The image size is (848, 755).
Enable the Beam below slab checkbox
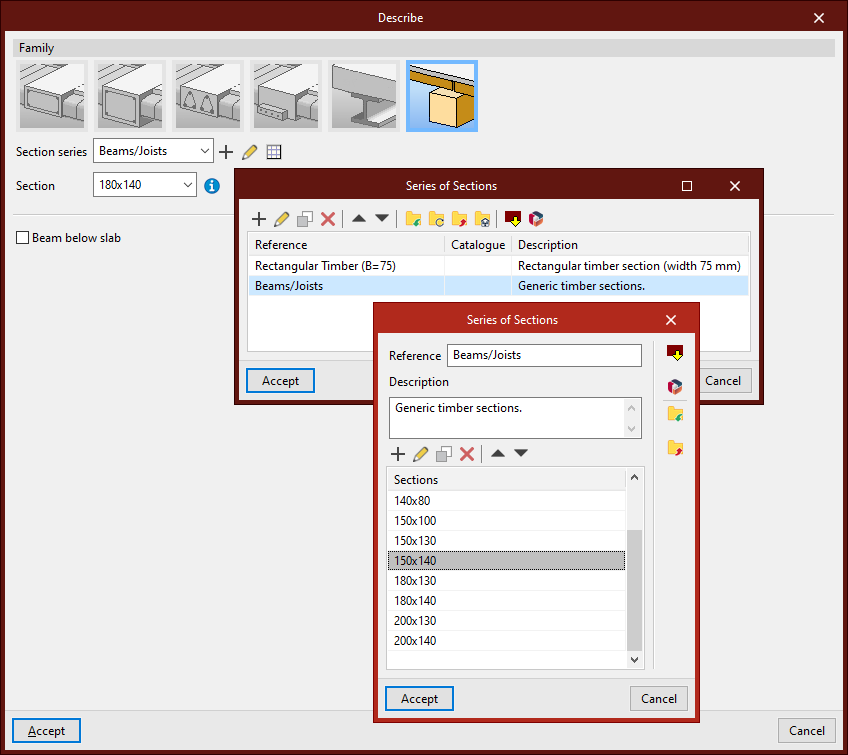(22, 237)
